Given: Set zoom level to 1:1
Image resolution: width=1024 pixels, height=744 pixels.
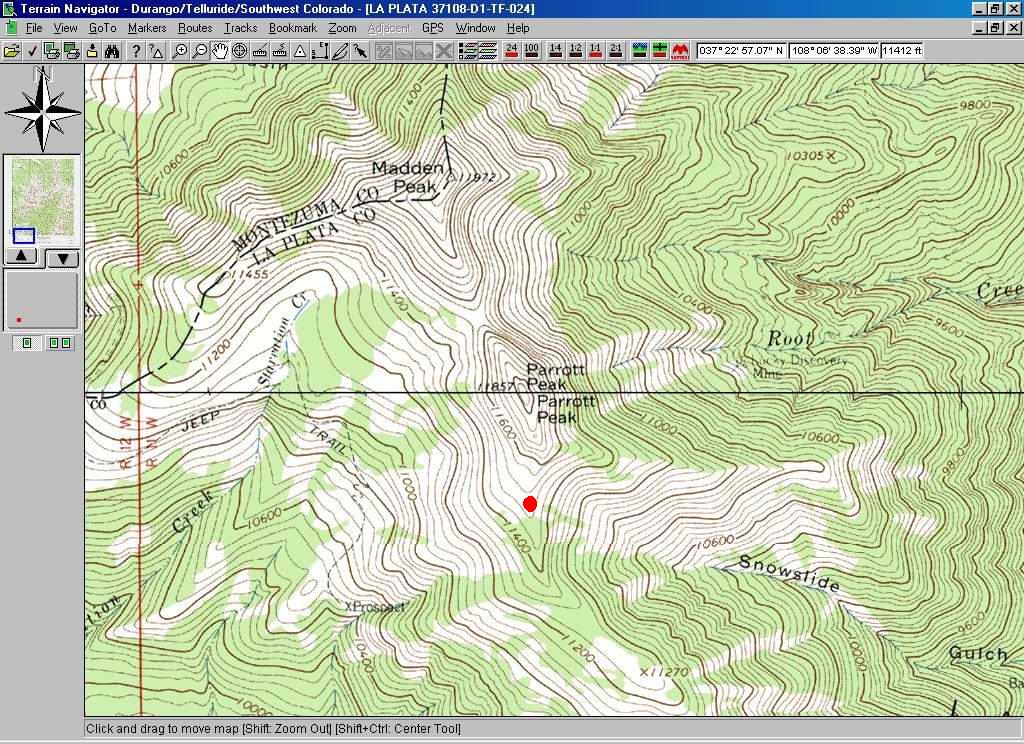Looking at the screenshot, I should point(596,51).
